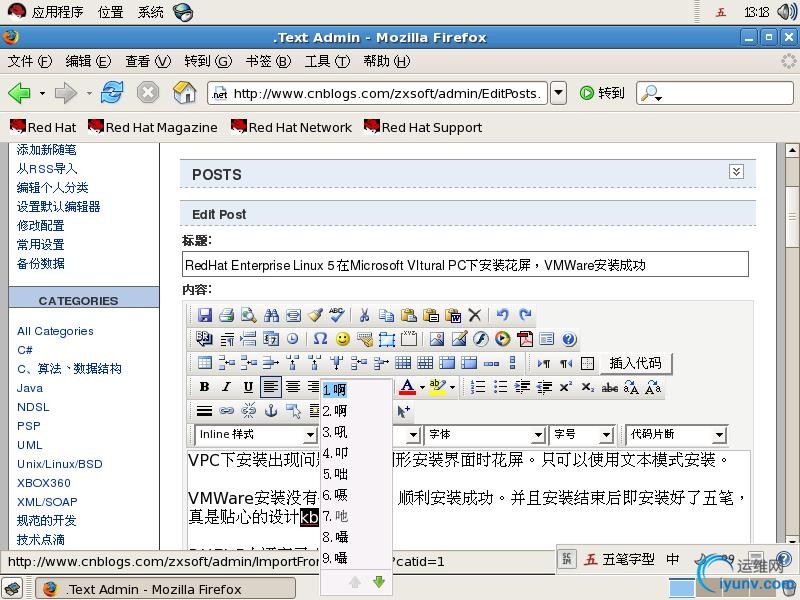Open the 查看 (V) menu
Screen dimensions: 800x600
coord(148,61)
